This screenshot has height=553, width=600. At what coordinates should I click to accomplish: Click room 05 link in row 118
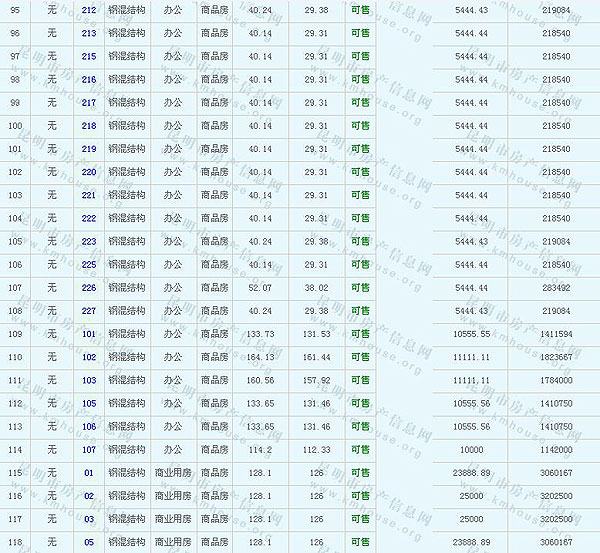[x=89, y=542]
